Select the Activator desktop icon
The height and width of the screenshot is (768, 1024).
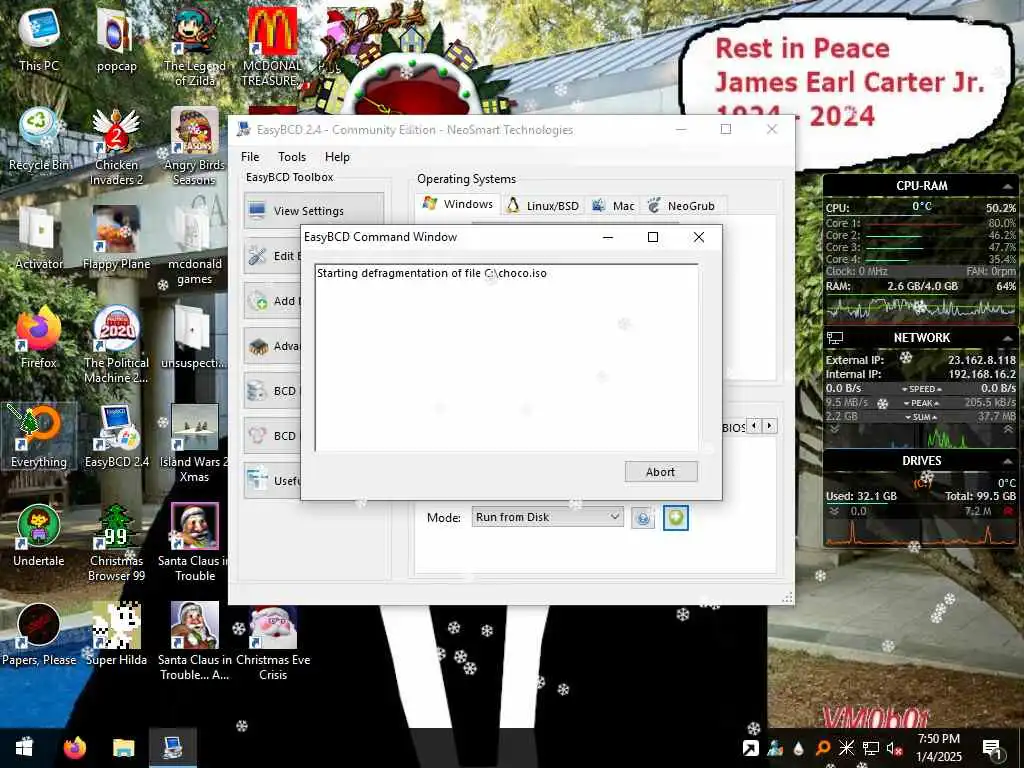39,238
